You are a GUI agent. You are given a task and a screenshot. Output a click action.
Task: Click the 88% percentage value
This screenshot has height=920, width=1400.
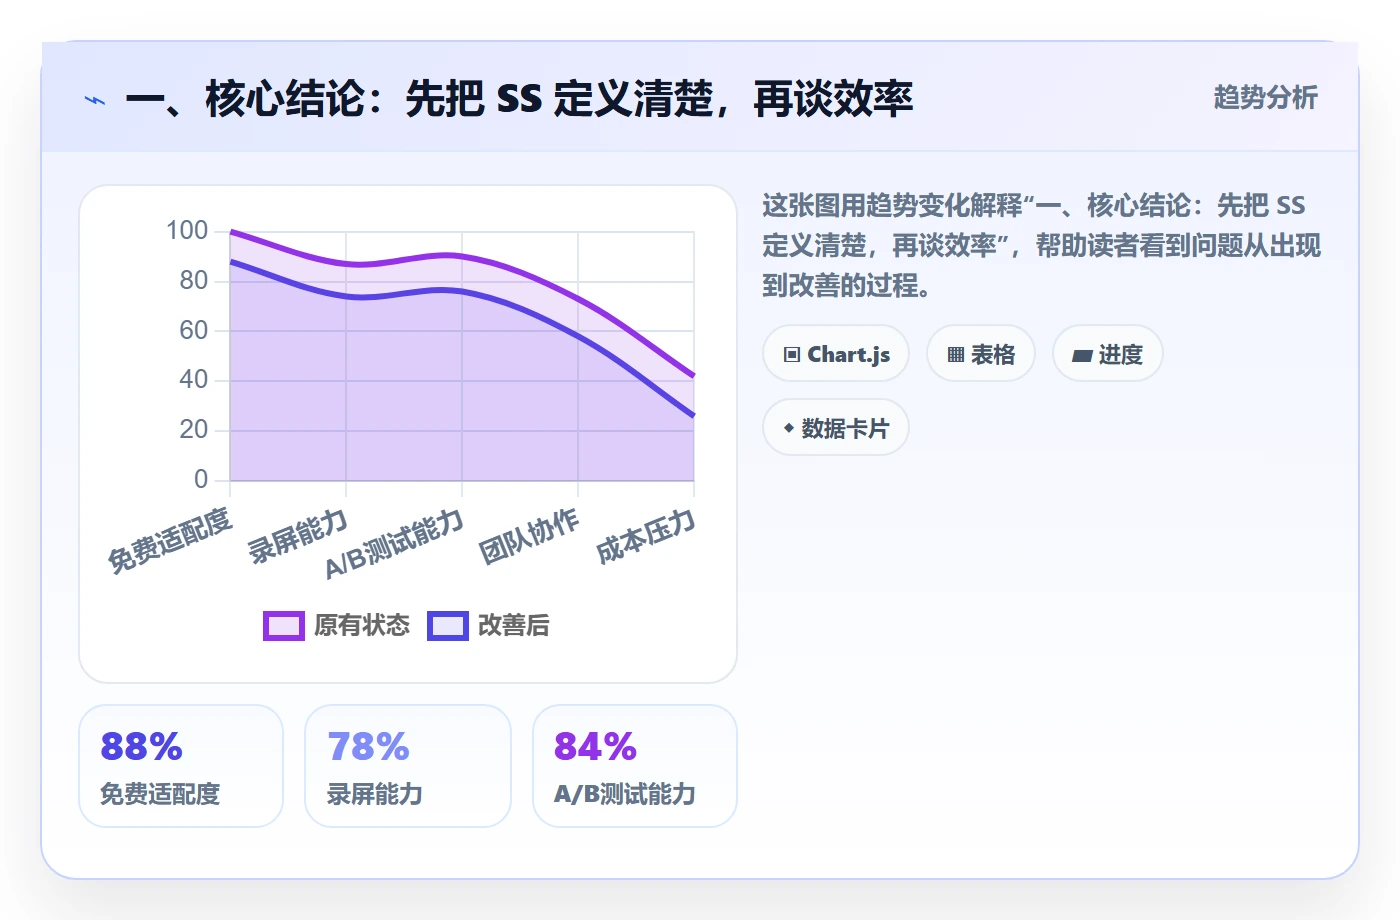[x=142, y=747]
